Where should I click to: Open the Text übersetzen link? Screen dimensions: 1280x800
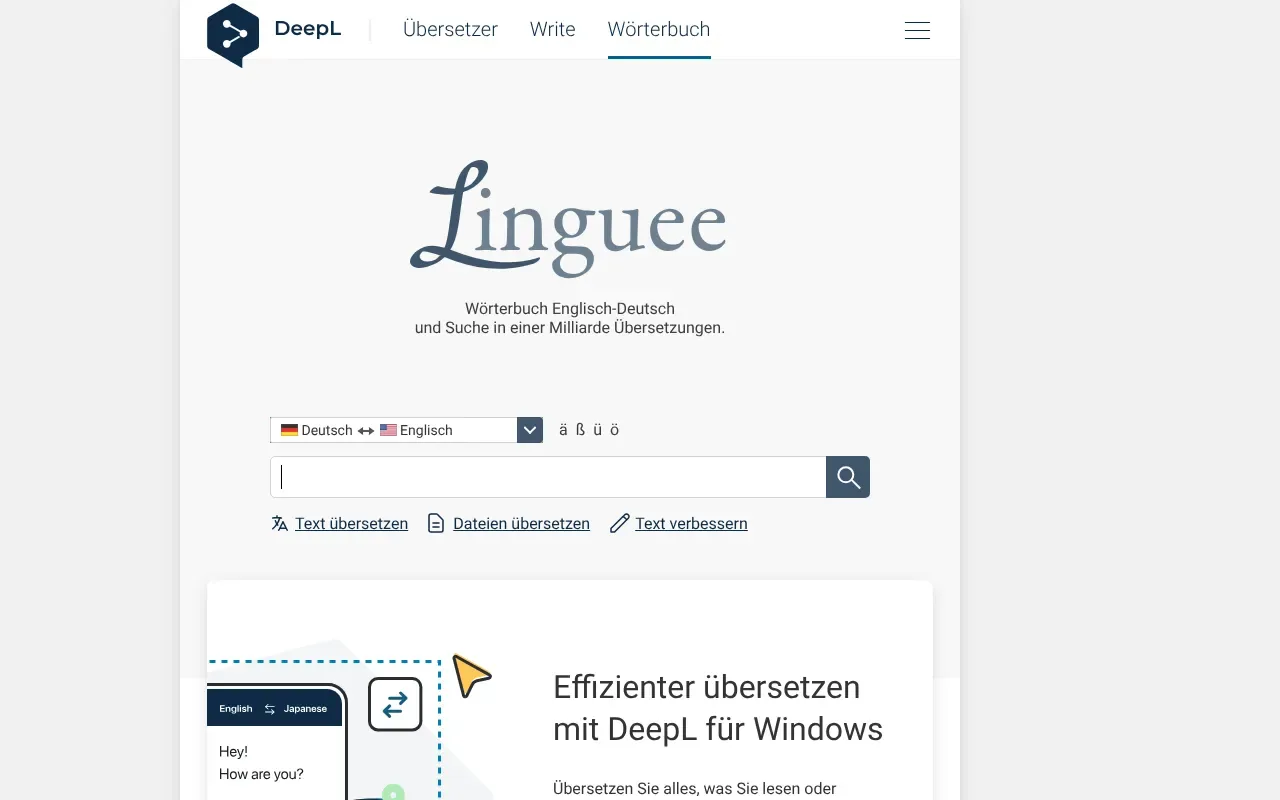click(x=350, y=523)
